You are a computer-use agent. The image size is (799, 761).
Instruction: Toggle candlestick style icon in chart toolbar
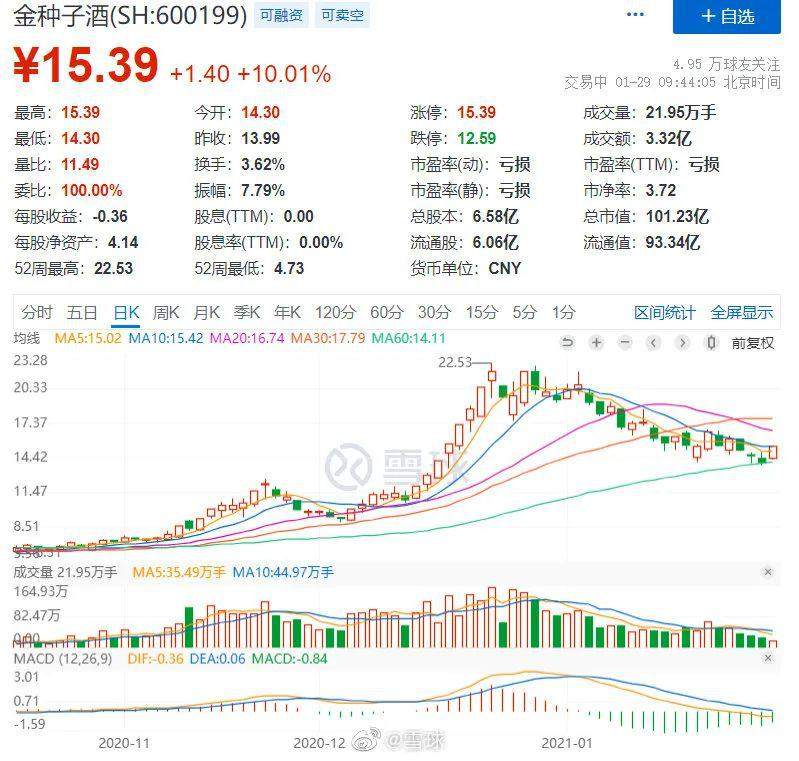(x=711, y=343)
